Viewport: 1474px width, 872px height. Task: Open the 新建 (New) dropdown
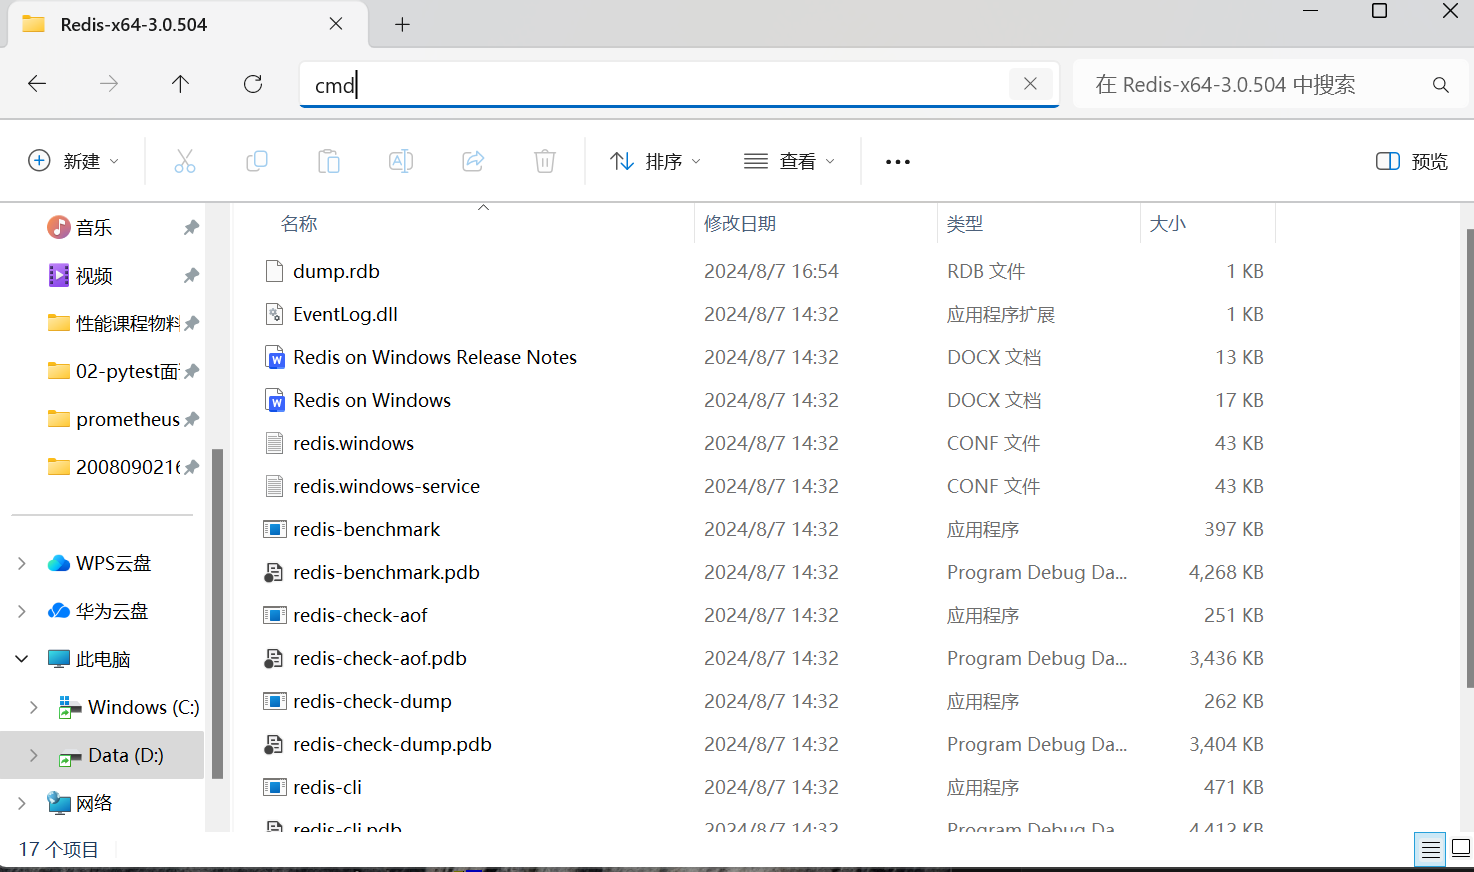pos(74,161)
